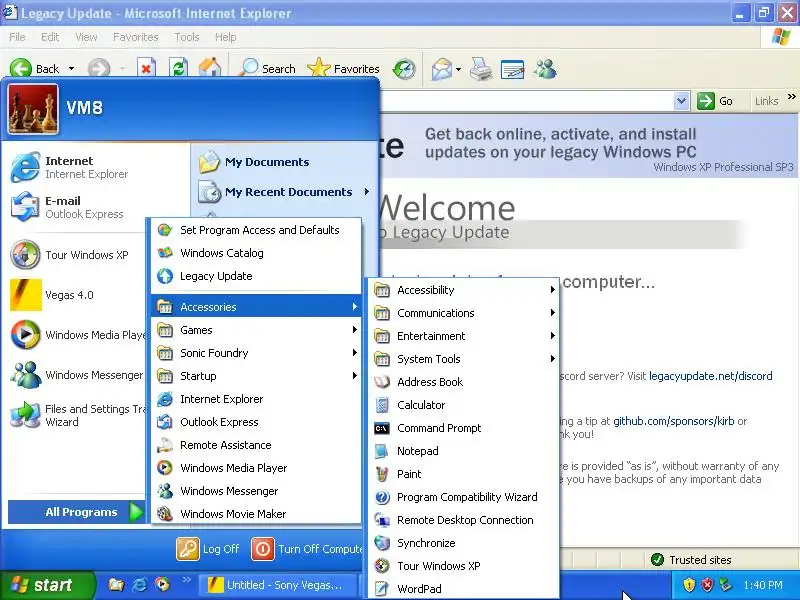Expand the System Tools folder

[464, 359]
